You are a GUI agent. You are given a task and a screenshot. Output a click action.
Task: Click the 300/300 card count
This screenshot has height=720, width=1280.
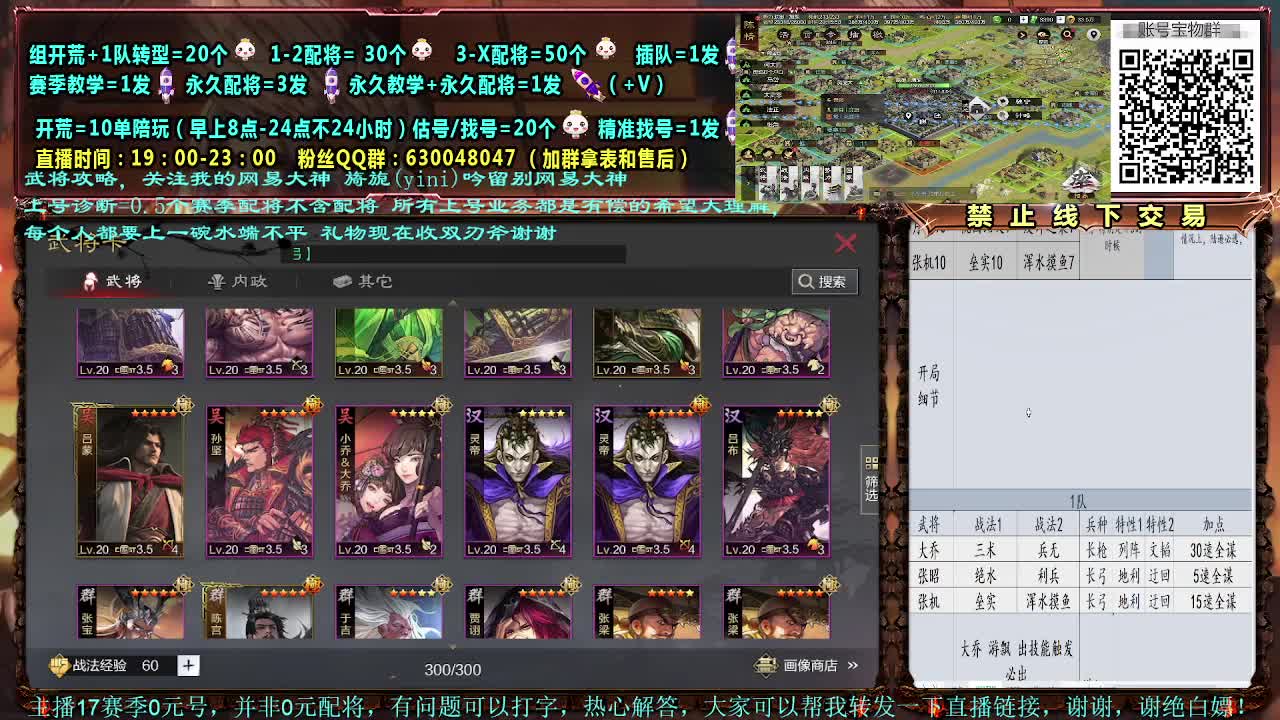pyautogui.click(x=452, y=669)
